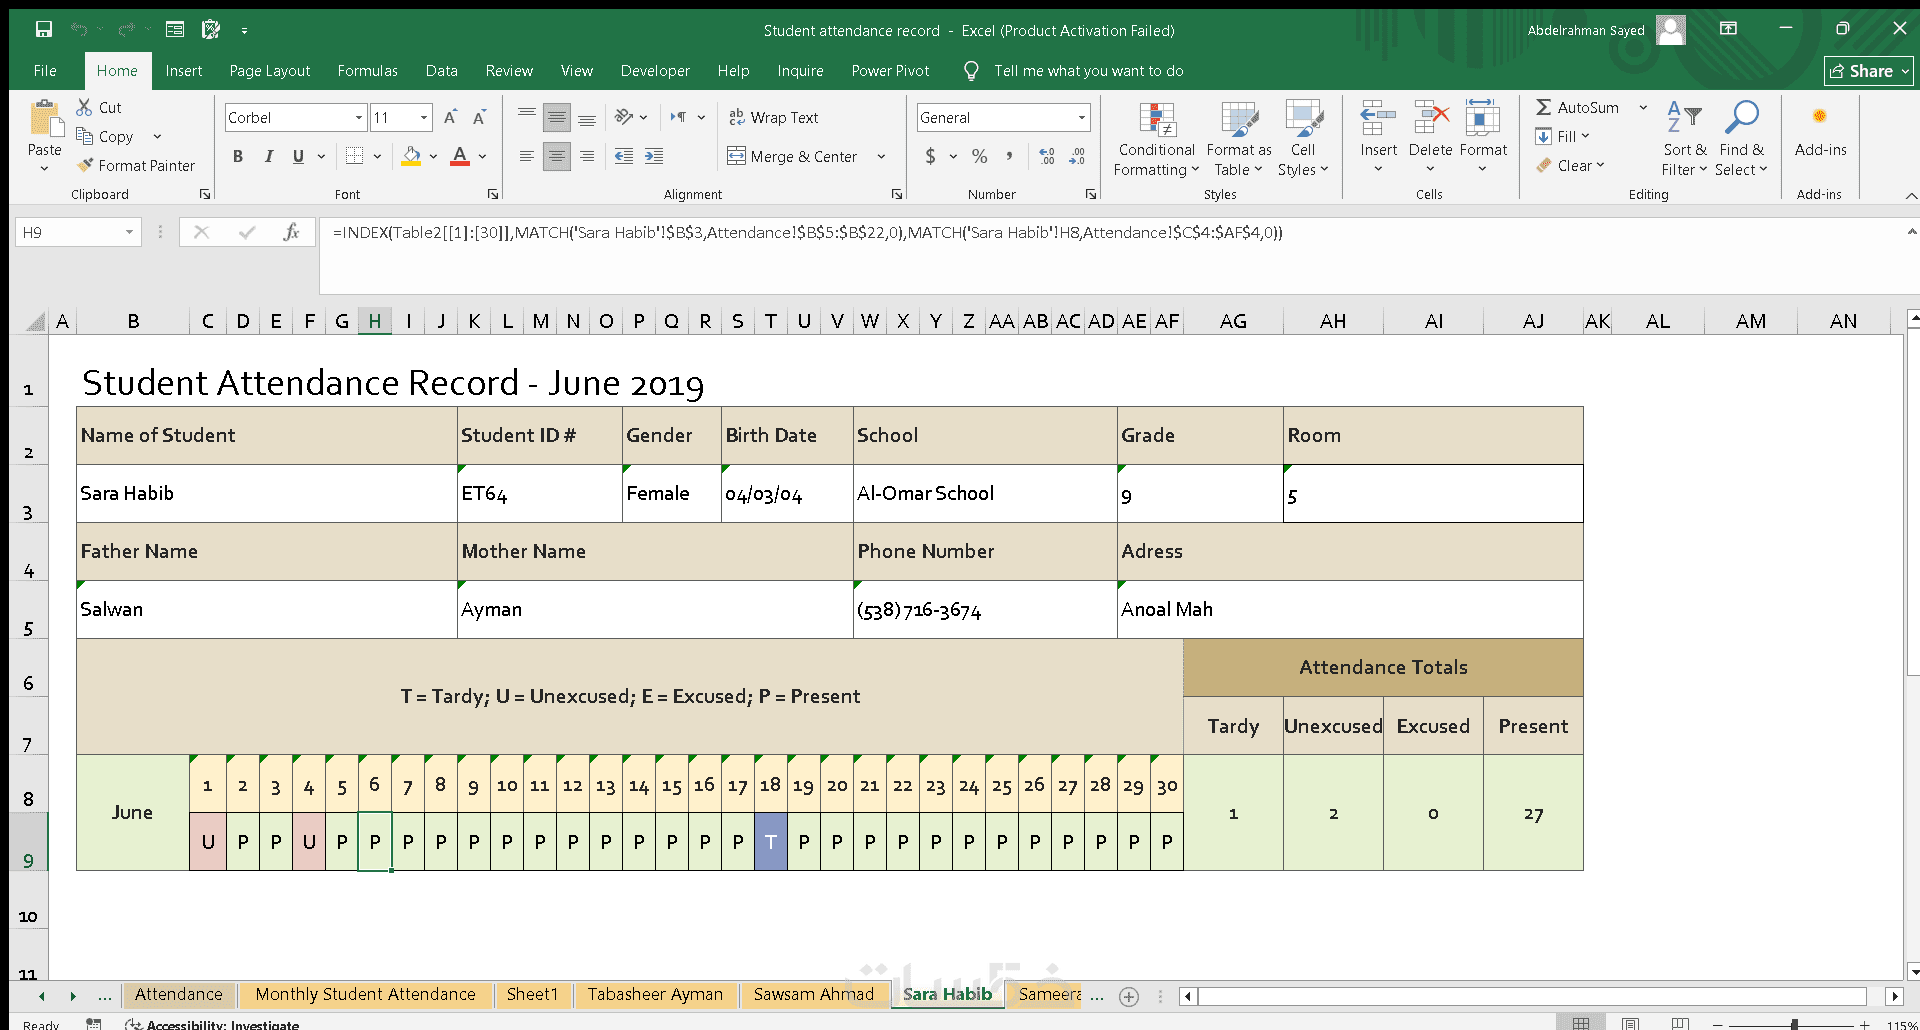Add a new sheet with plus button
Image resolution: width=1920 pixels, height=1030 pixels.
[1129, 996]
